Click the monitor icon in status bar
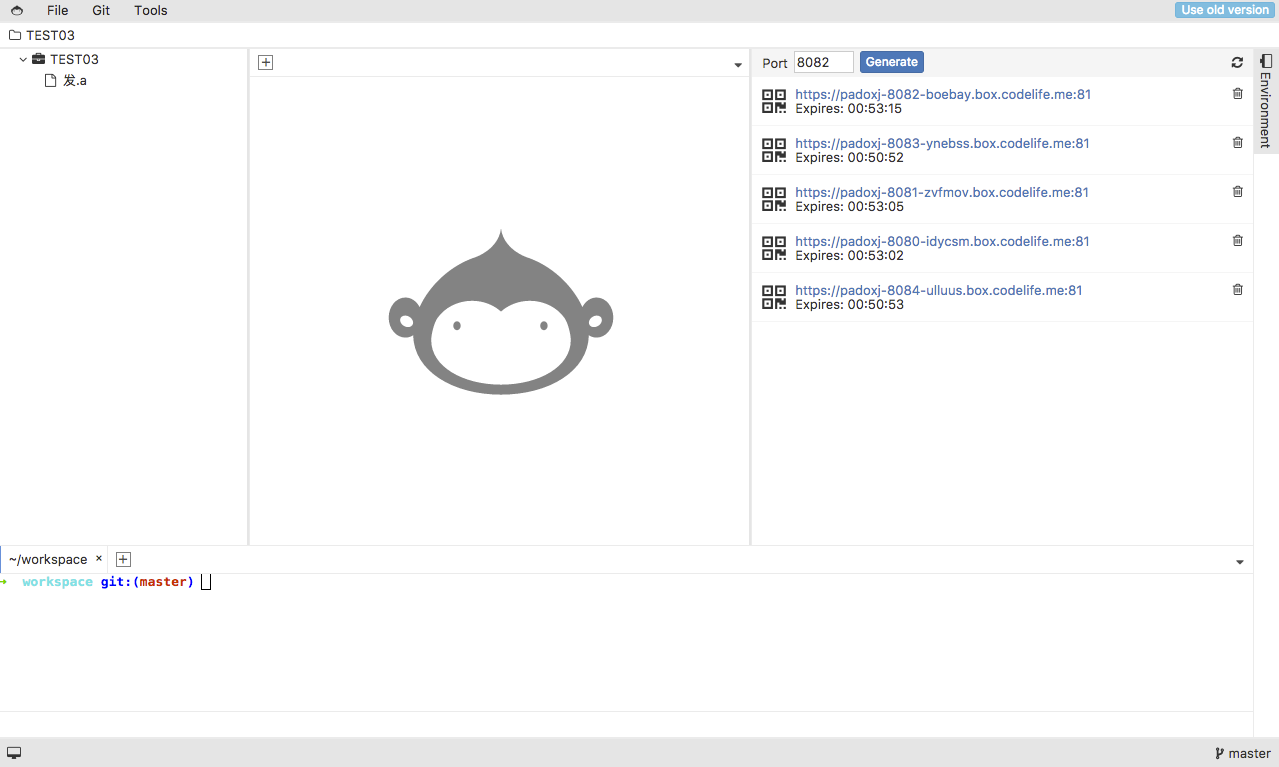The image size is (1279, 767). [14, 753]
